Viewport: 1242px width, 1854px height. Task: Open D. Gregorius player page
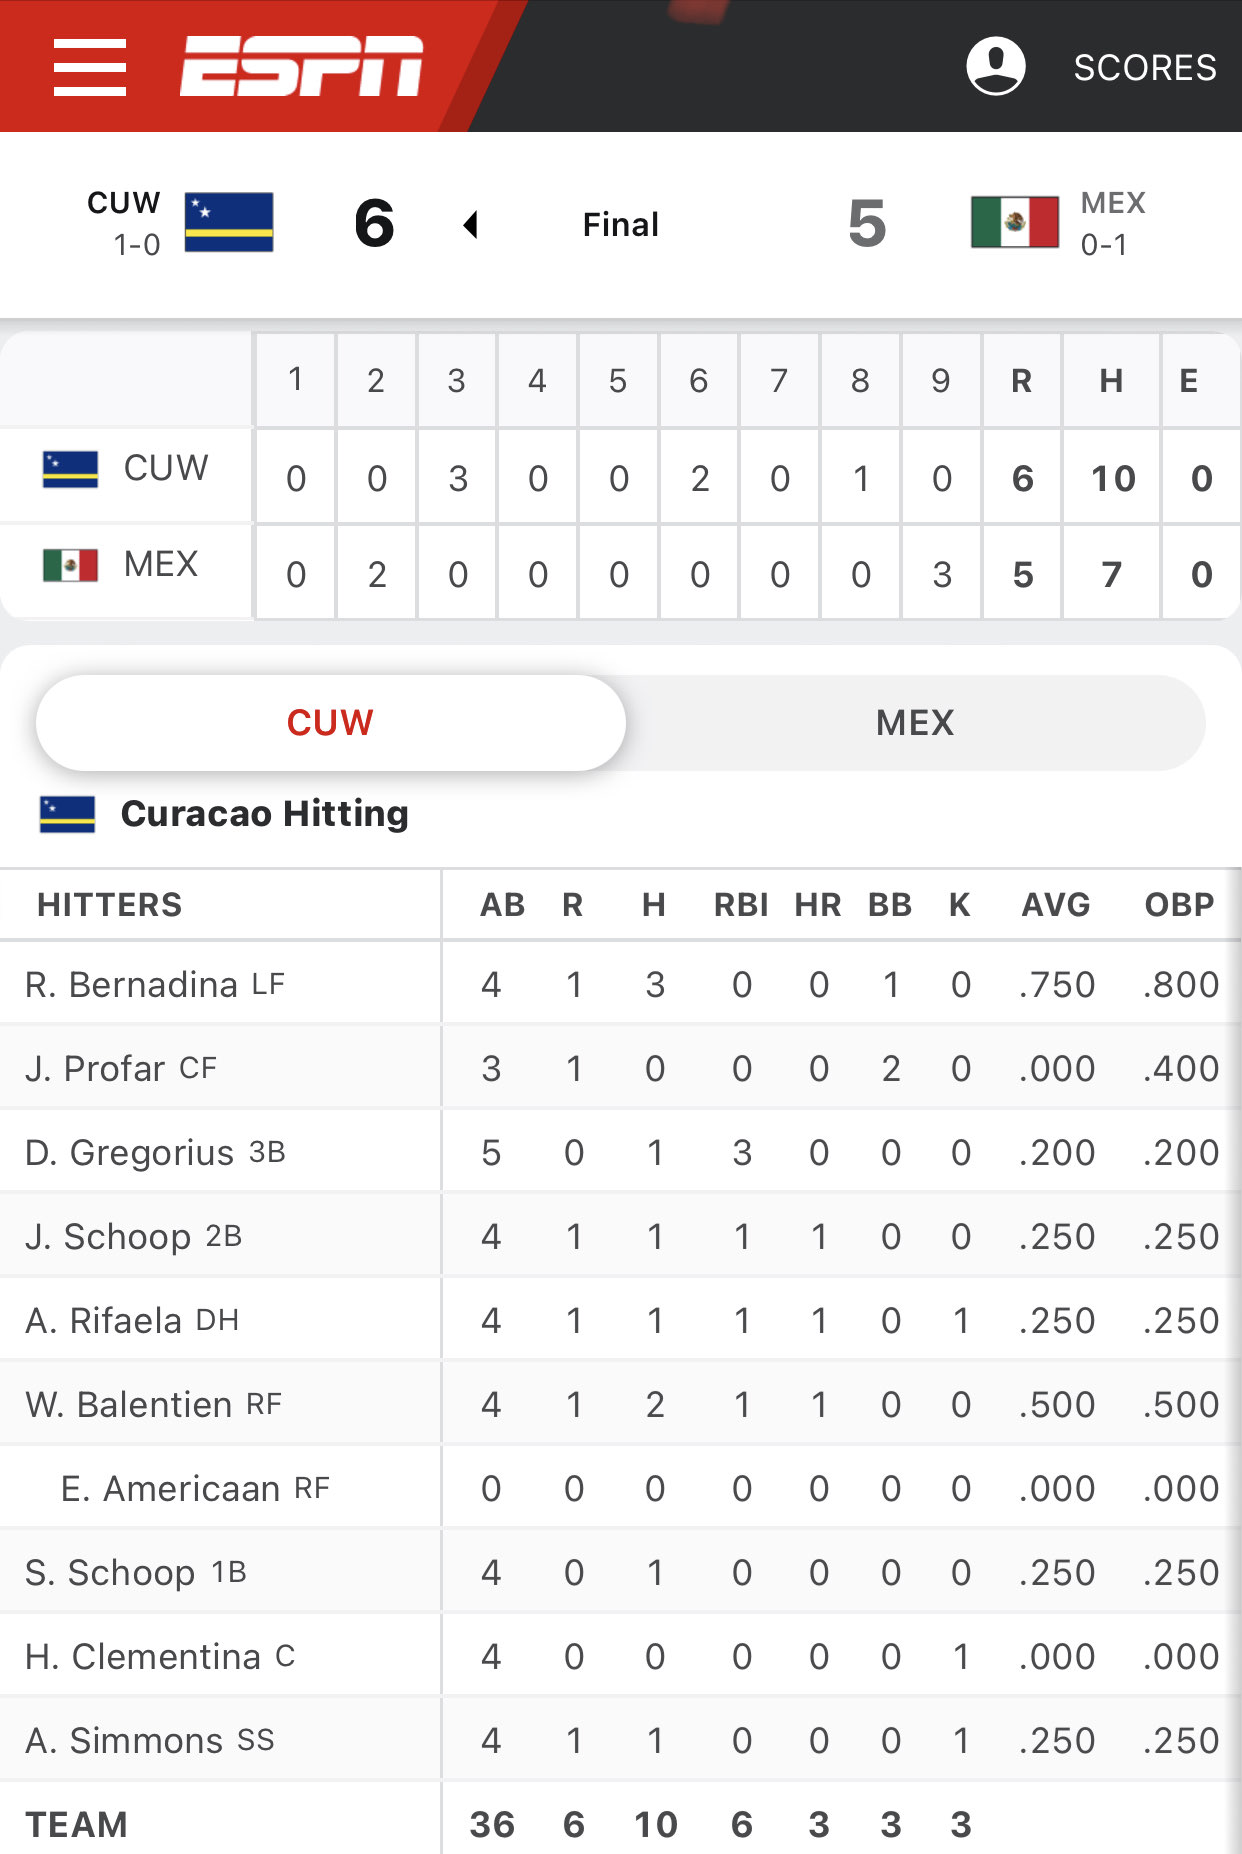pos(129,1153)
